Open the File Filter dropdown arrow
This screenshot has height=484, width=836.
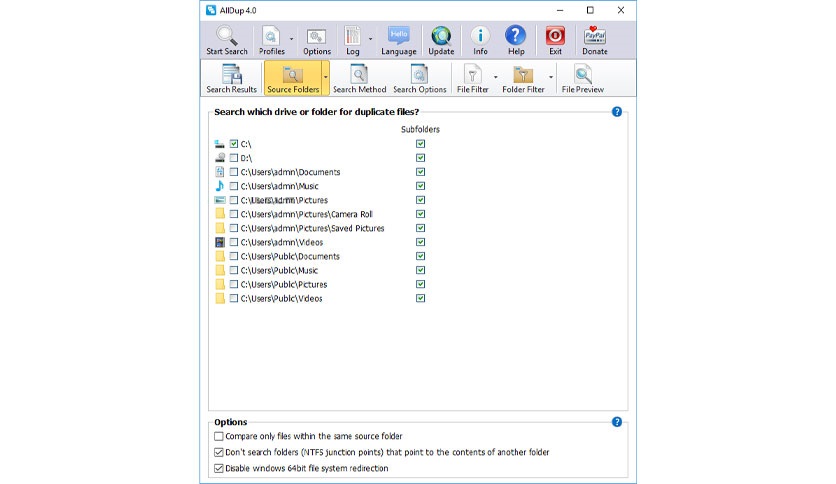[x=495, y=77]
